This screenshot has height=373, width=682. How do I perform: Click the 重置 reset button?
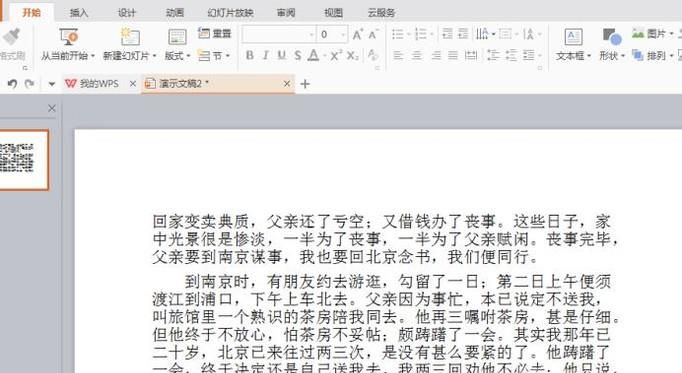214,33
